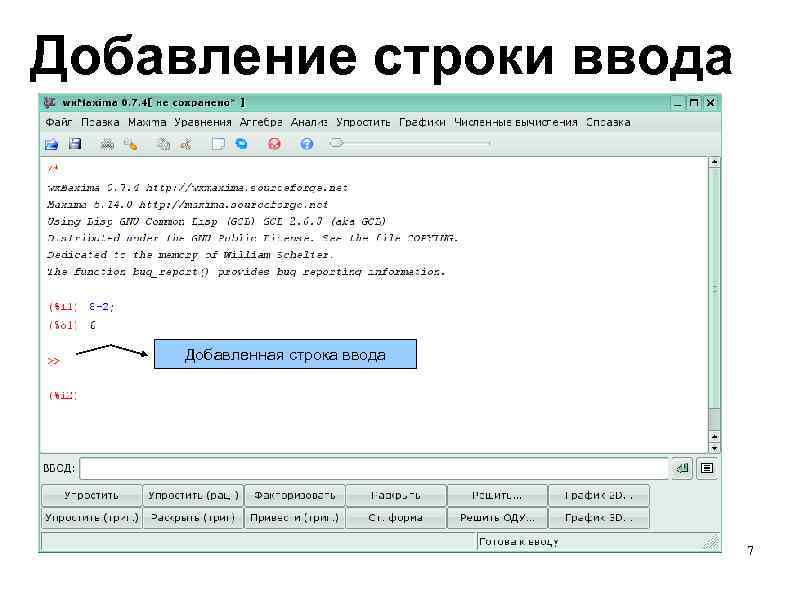
Task: Click the График 2D... button
Action: (x=599, y=495)
